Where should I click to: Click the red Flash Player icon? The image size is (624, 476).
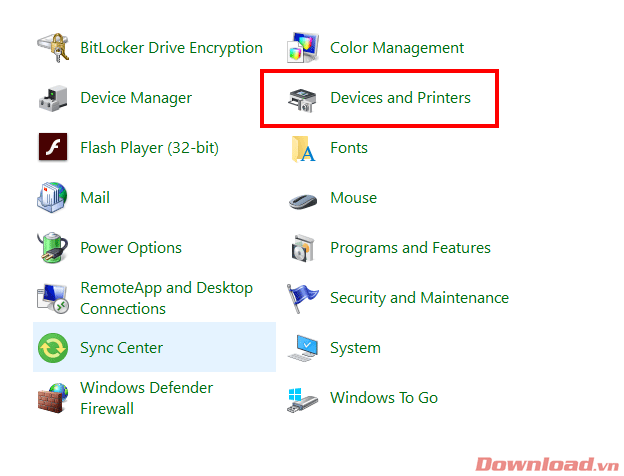click(x=53, y=147)
